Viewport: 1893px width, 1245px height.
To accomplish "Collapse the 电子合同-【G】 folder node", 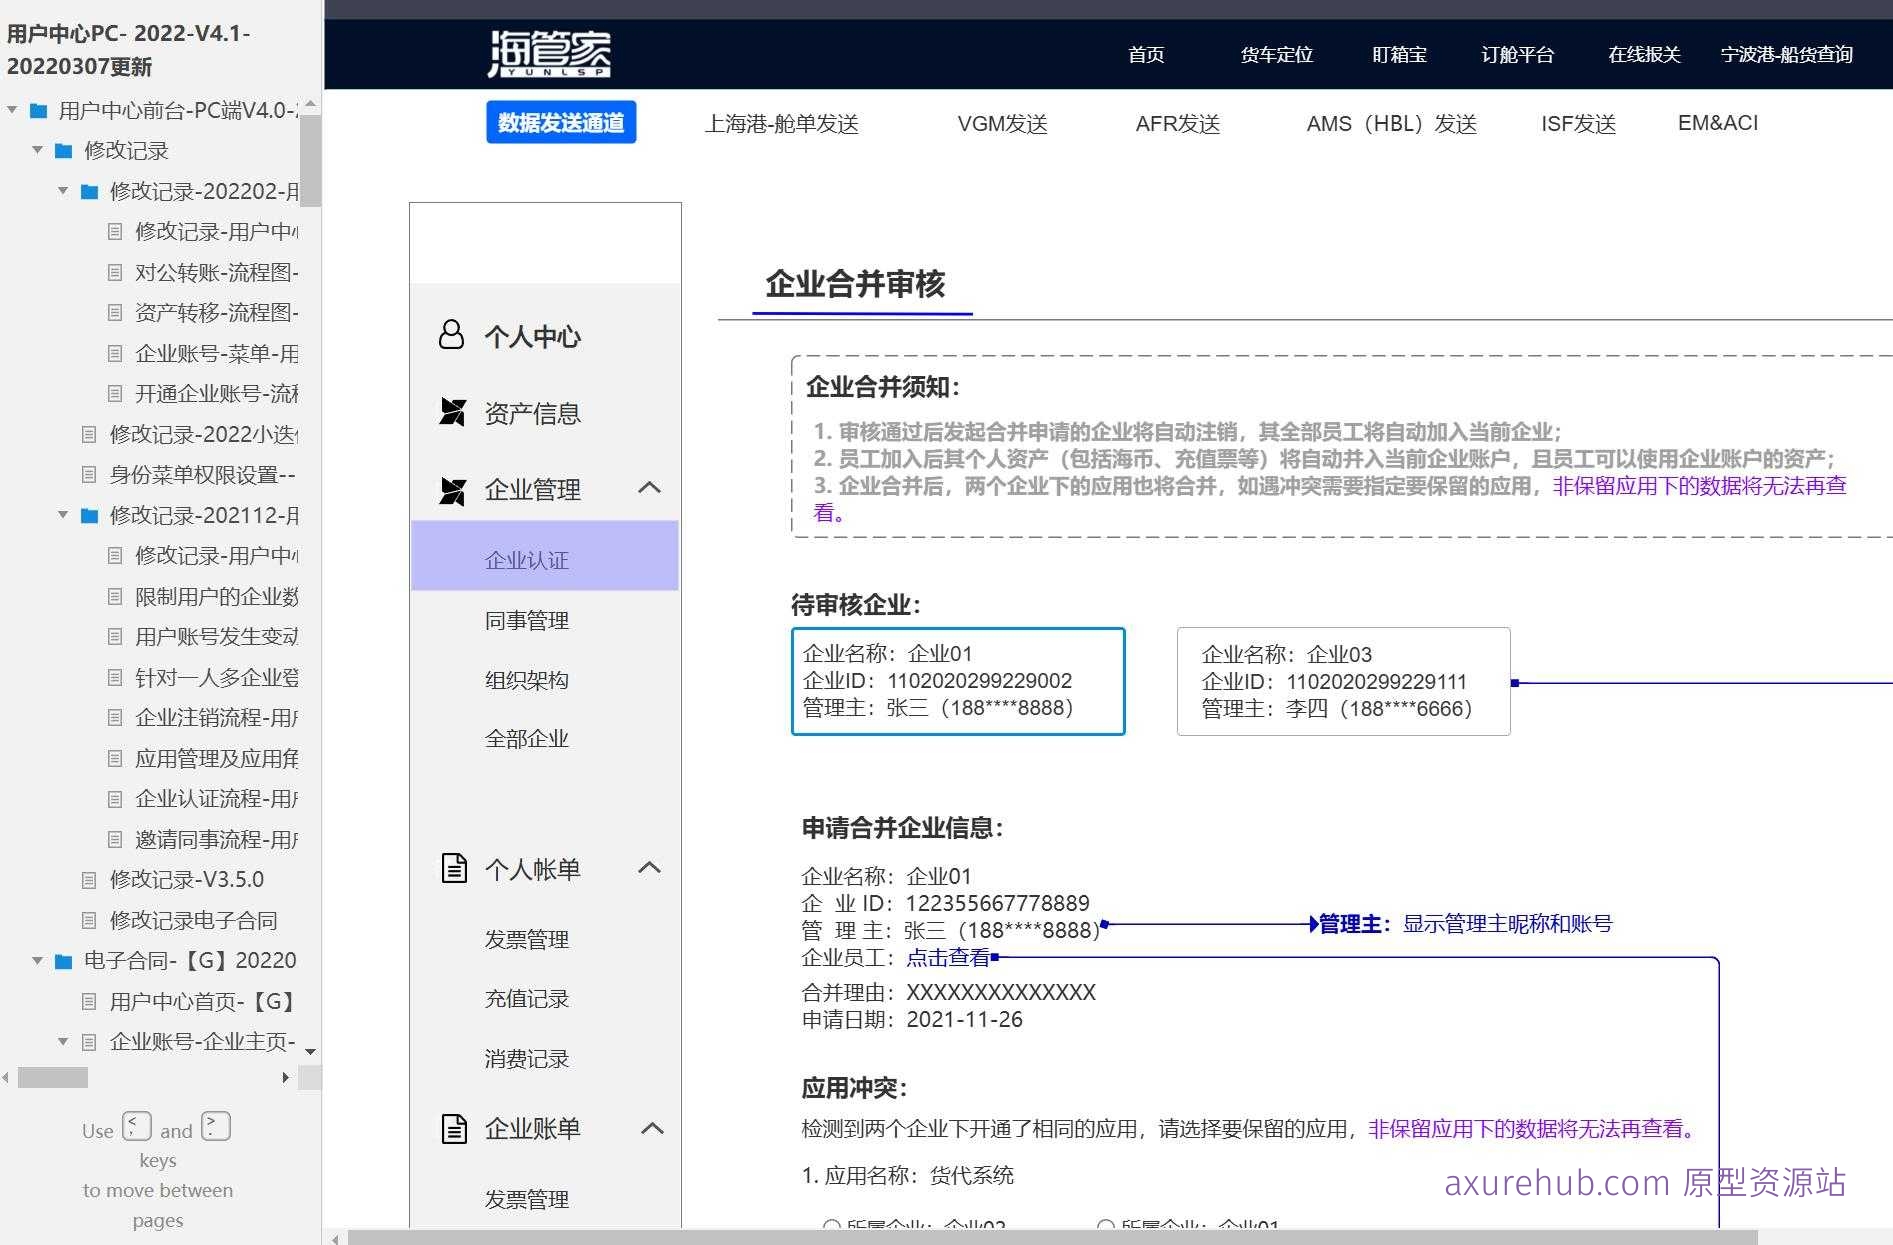I will (x=37, y=960).
